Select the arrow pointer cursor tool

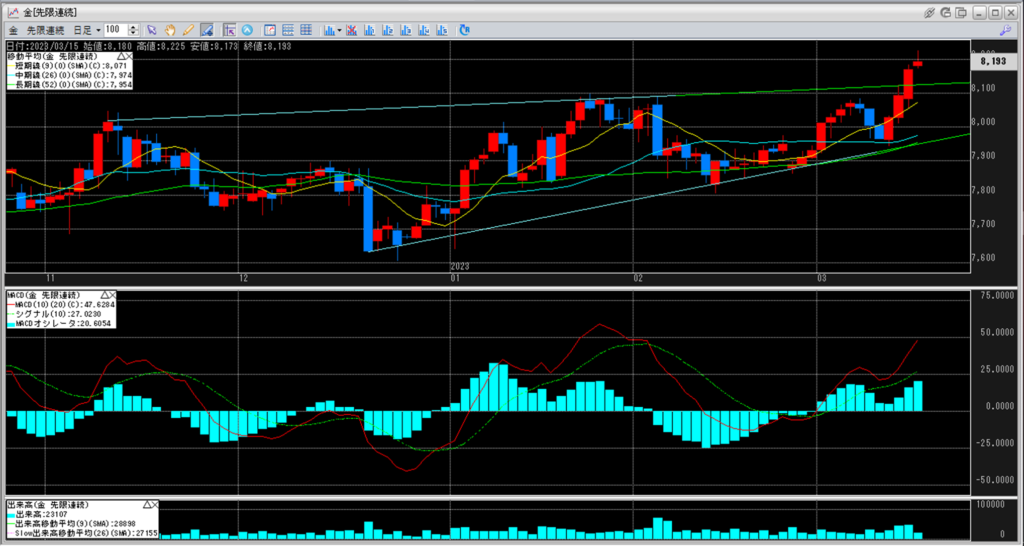click(152, 30)
